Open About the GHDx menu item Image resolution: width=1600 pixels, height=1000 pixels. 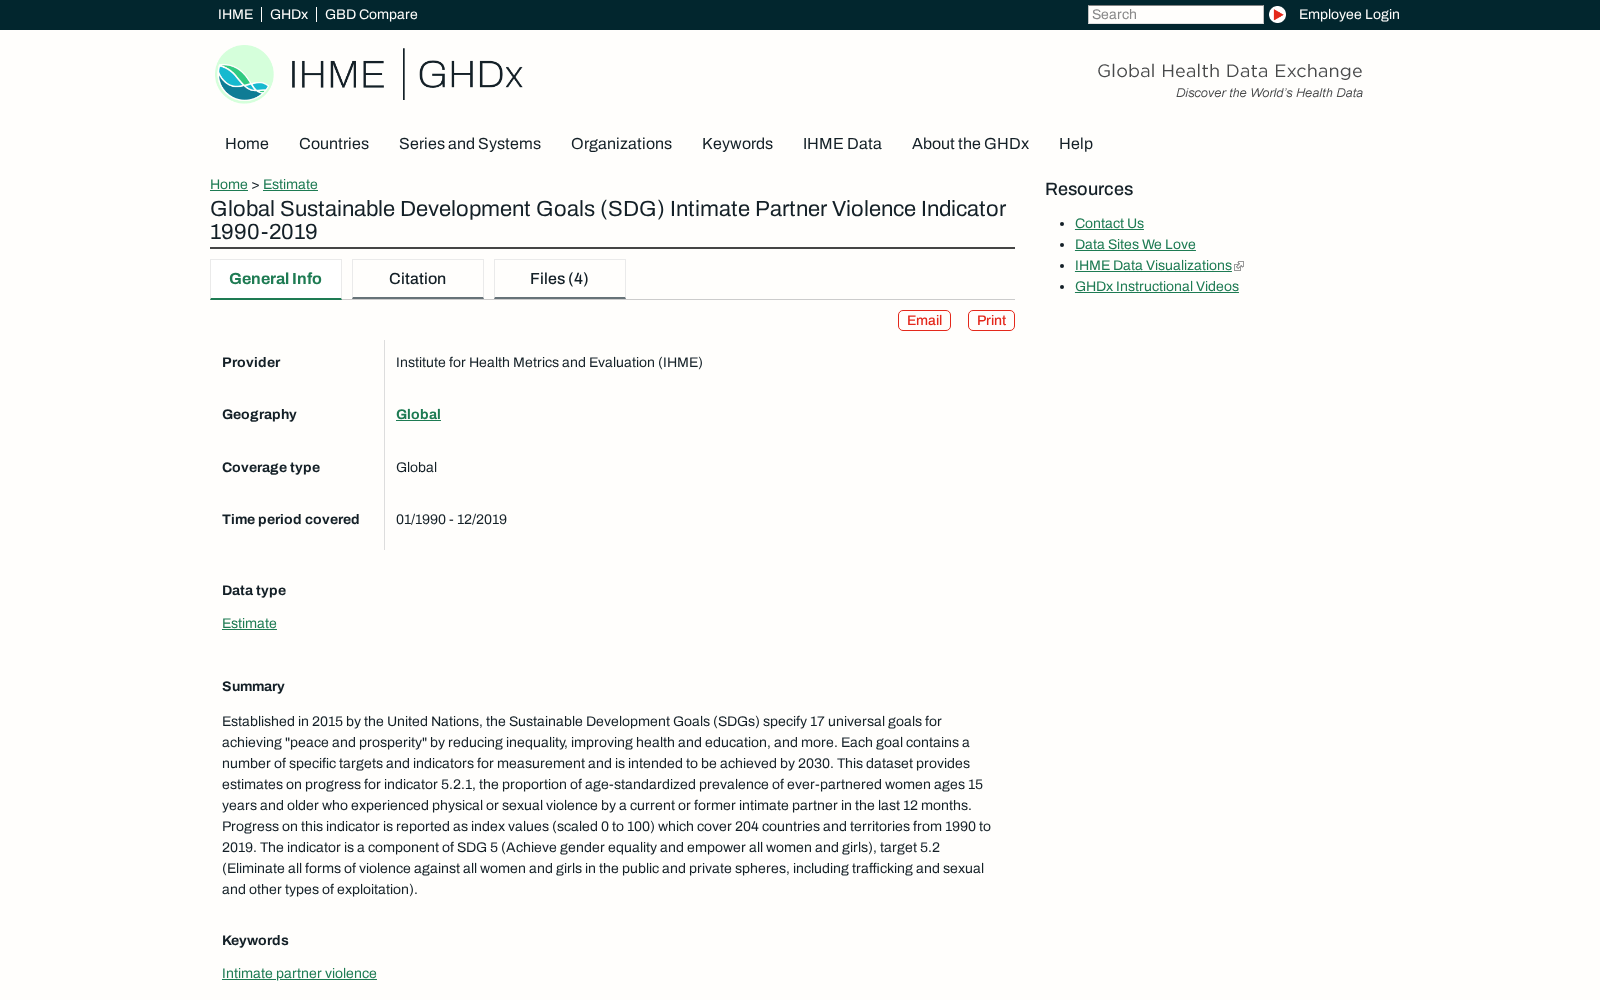[x=970, y=144]
